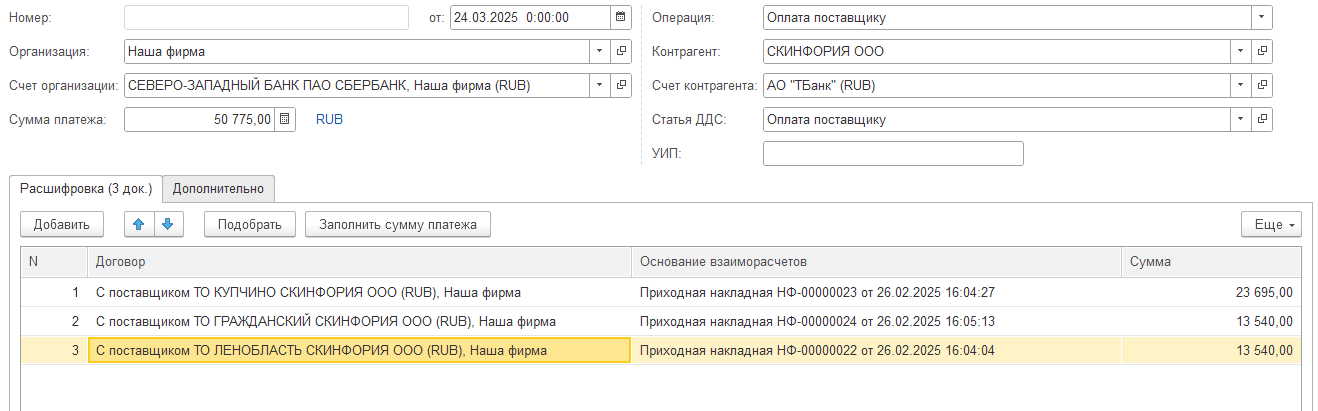The height and width of the screenshot is (411, 1318).
Task: Switch to the Дополнительно tab
Action: [218, 188]
